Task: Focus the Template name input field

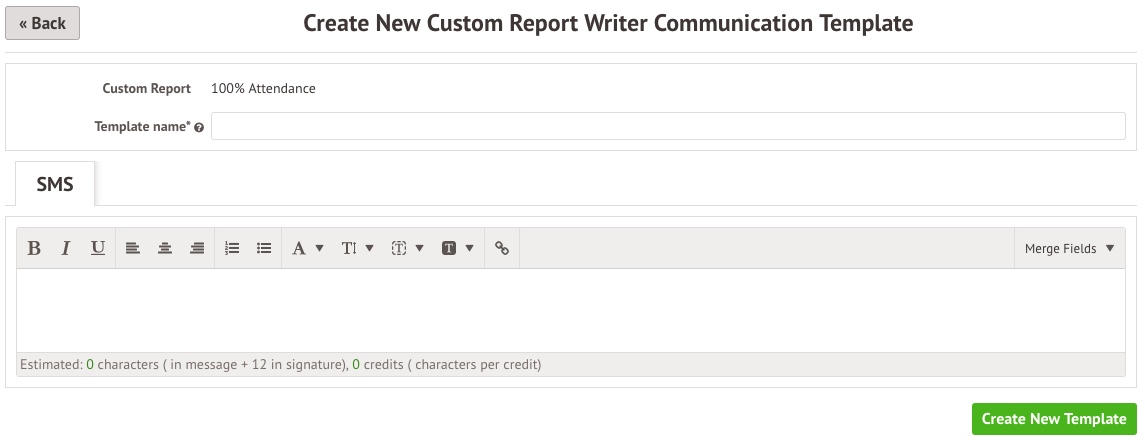Action: (668, 126)
